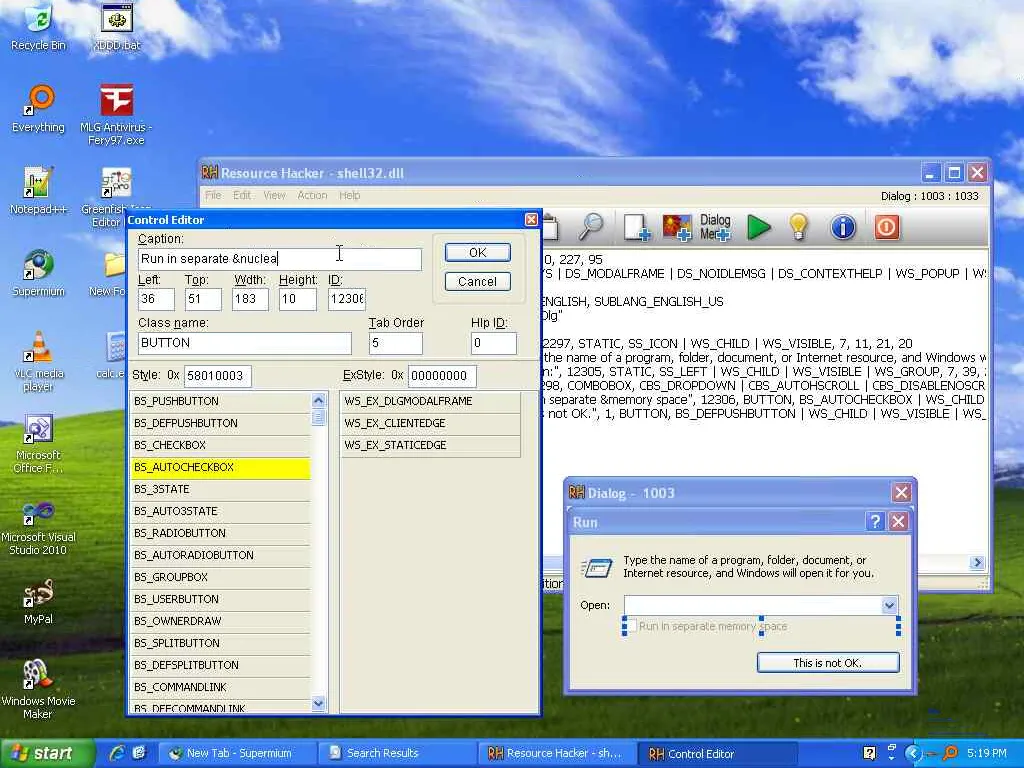Click Internet Explorer quick launch icon
This screenshot has width=1024, height=768.
pyautogui.click(x=118, y=753)
